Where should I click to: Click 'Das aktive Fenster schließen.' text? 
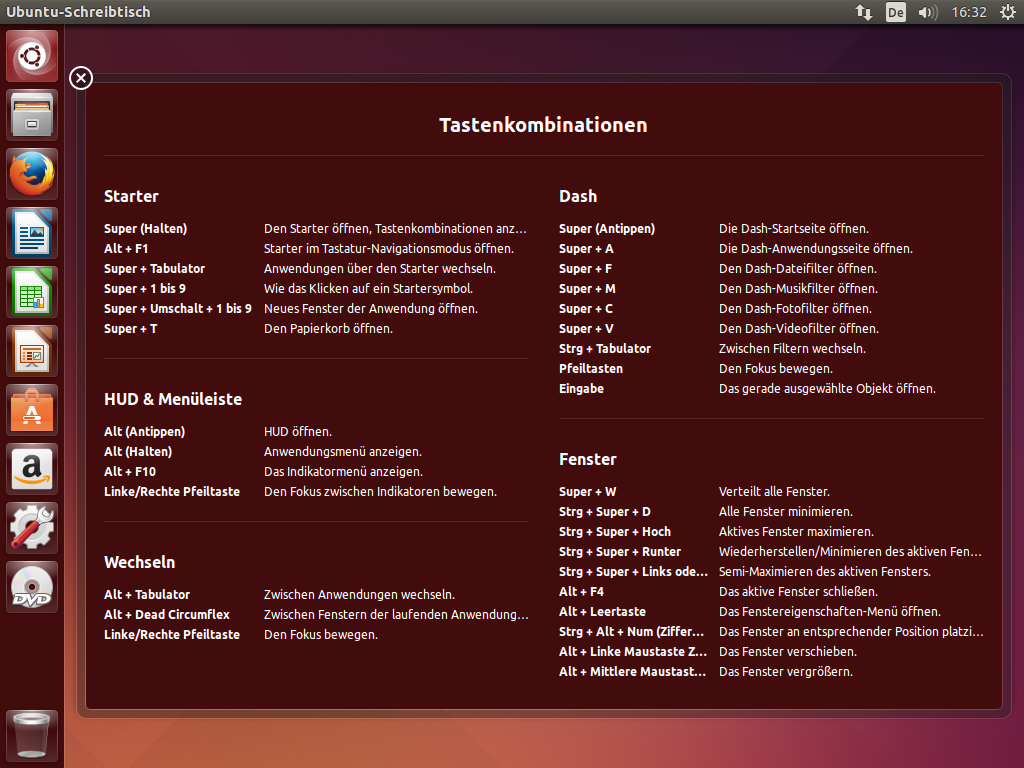[x=799, y=592]
